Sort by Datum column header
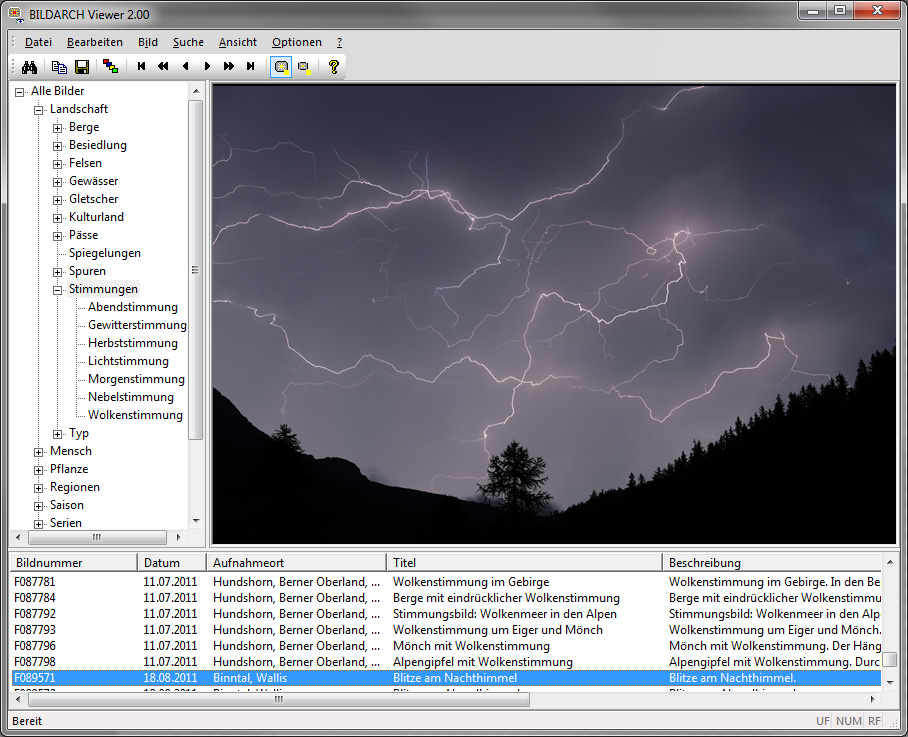908x737 pixels. coord(172,563)
